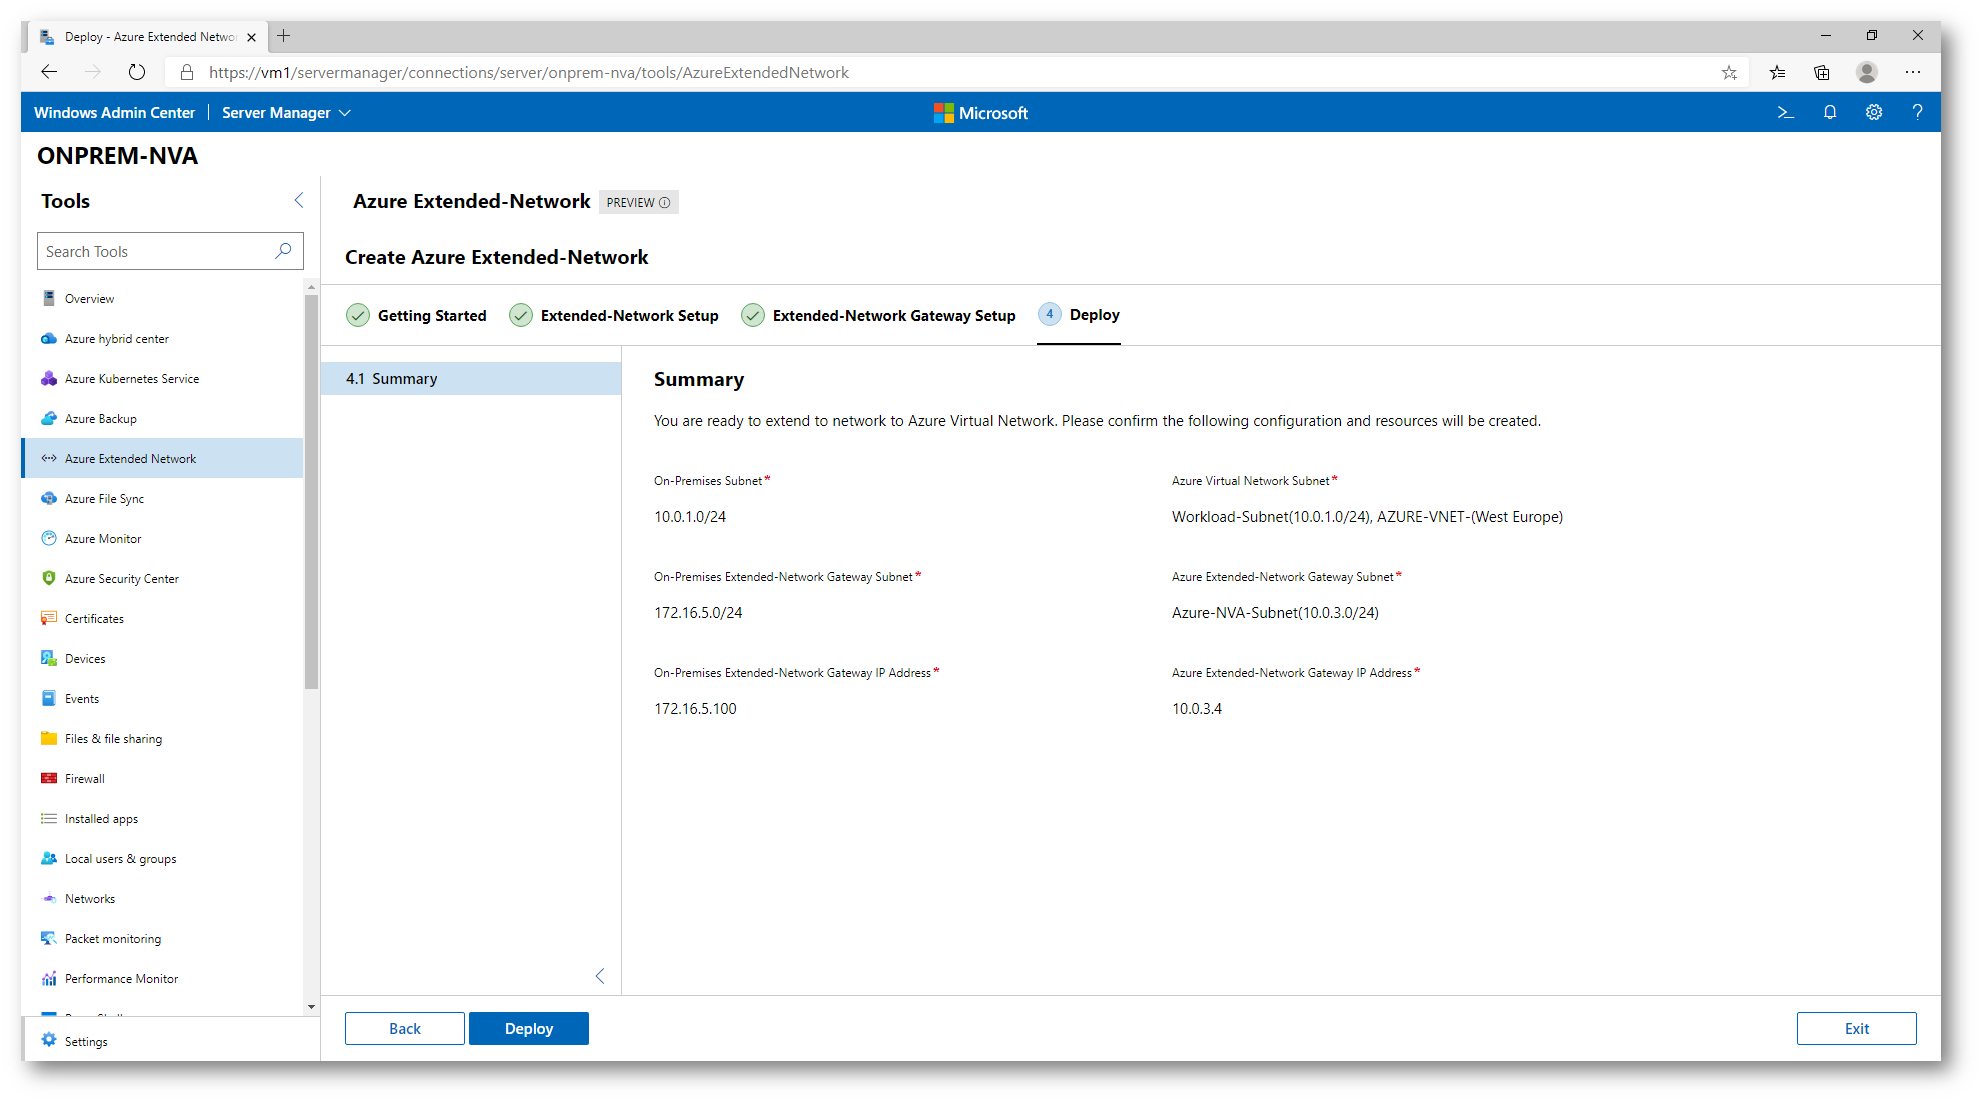Screen dimensions: 1983x1103
Task: Open Azure hybrid center icon
Action: (x=49, y=338)
